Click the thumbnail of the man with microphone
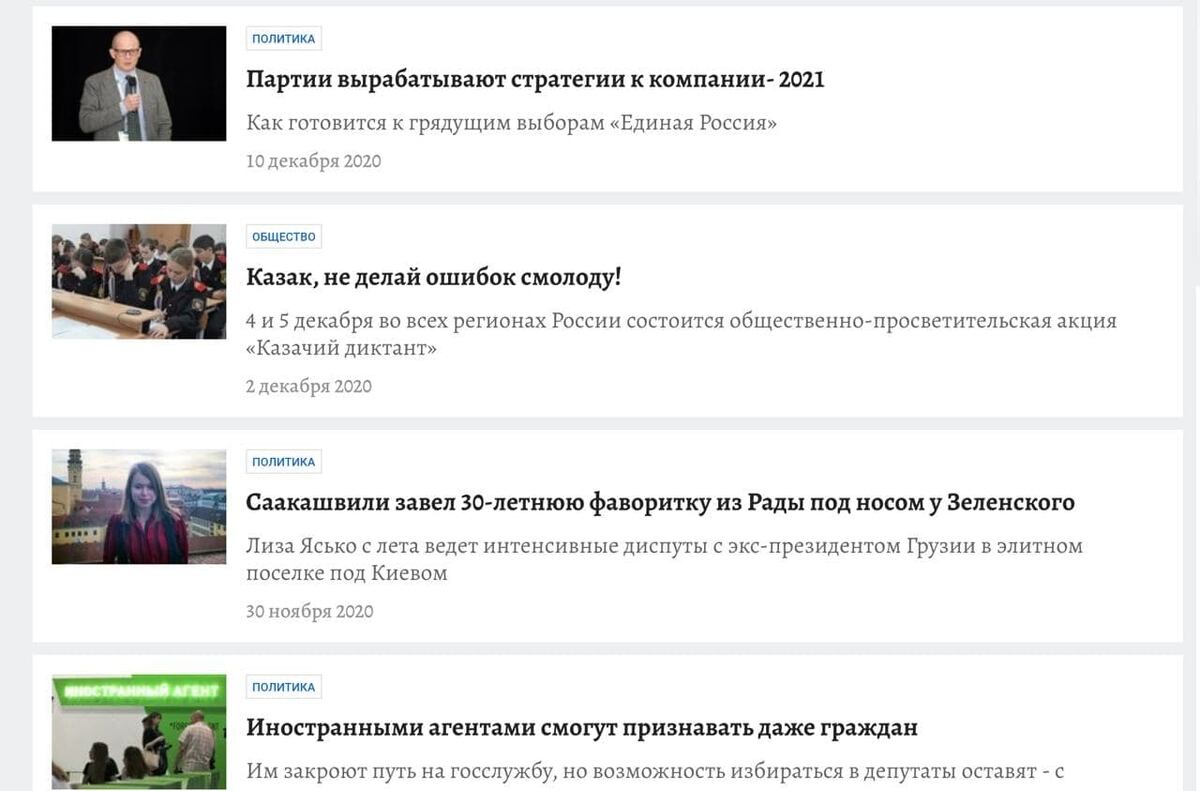 [x=138, y=83]
